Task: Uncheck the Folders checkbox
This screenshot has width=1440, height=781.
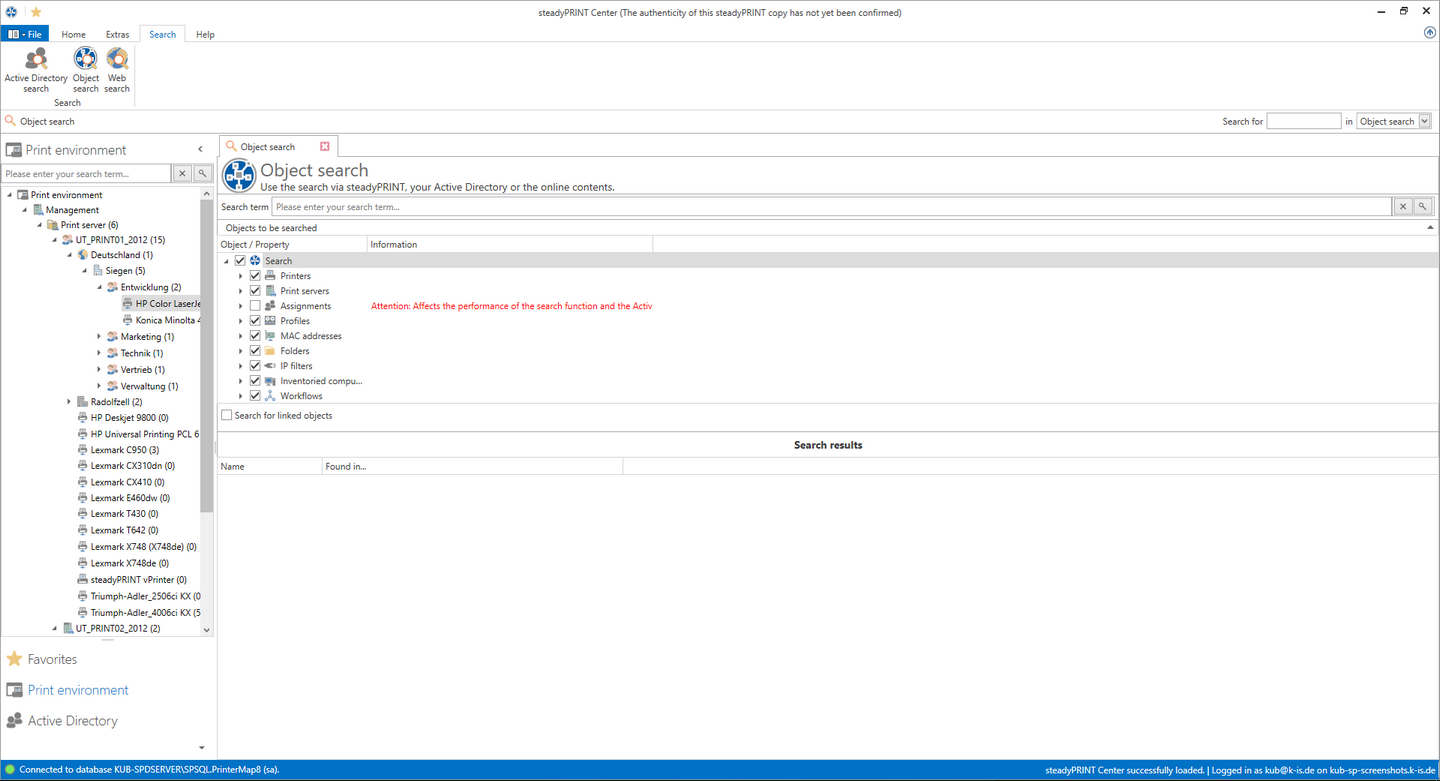Action: pyautogui.click(x=256, y=351)
